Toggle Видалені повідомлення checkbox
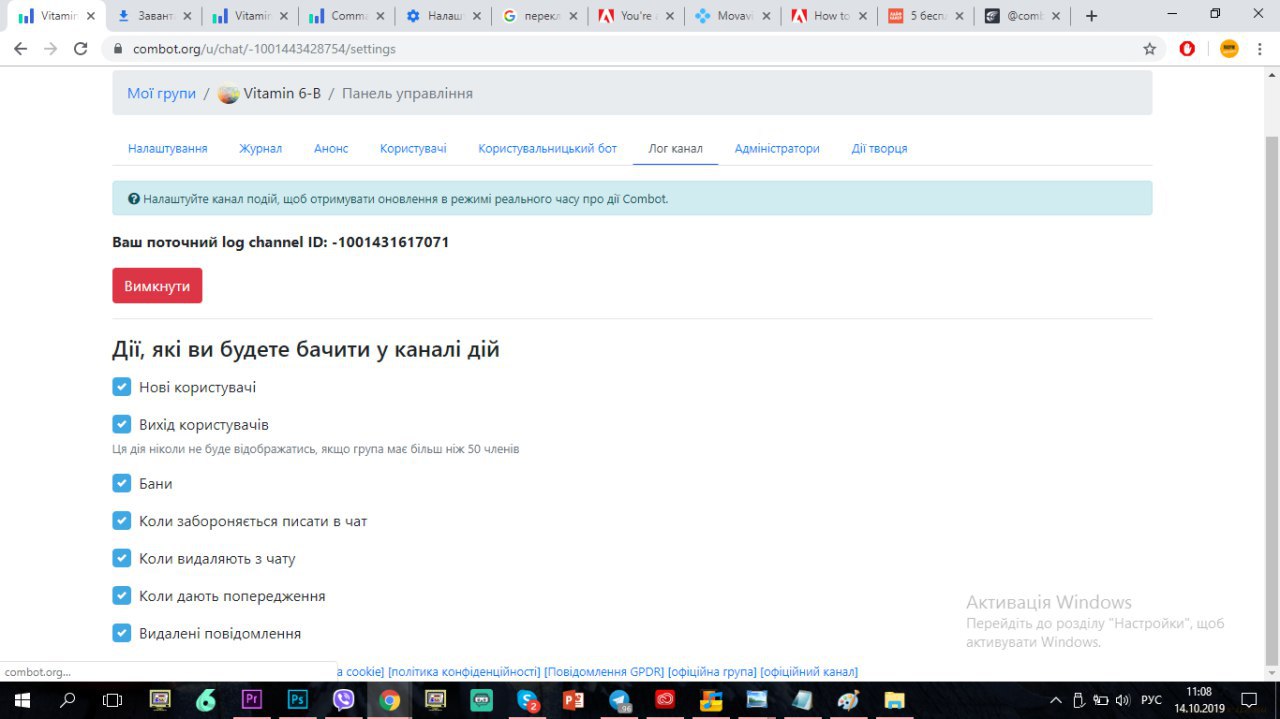Viewport: 1280px width, 719px height. tap(122, 633)
